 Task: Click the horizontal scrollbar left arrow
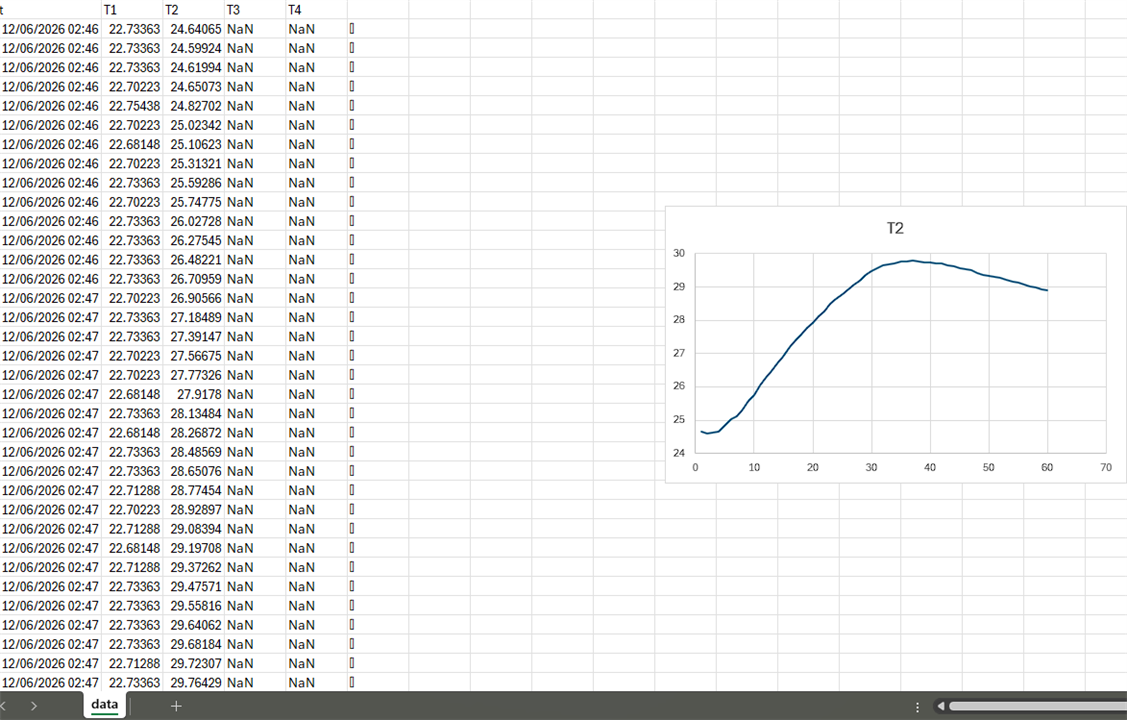tap(940, 706)
